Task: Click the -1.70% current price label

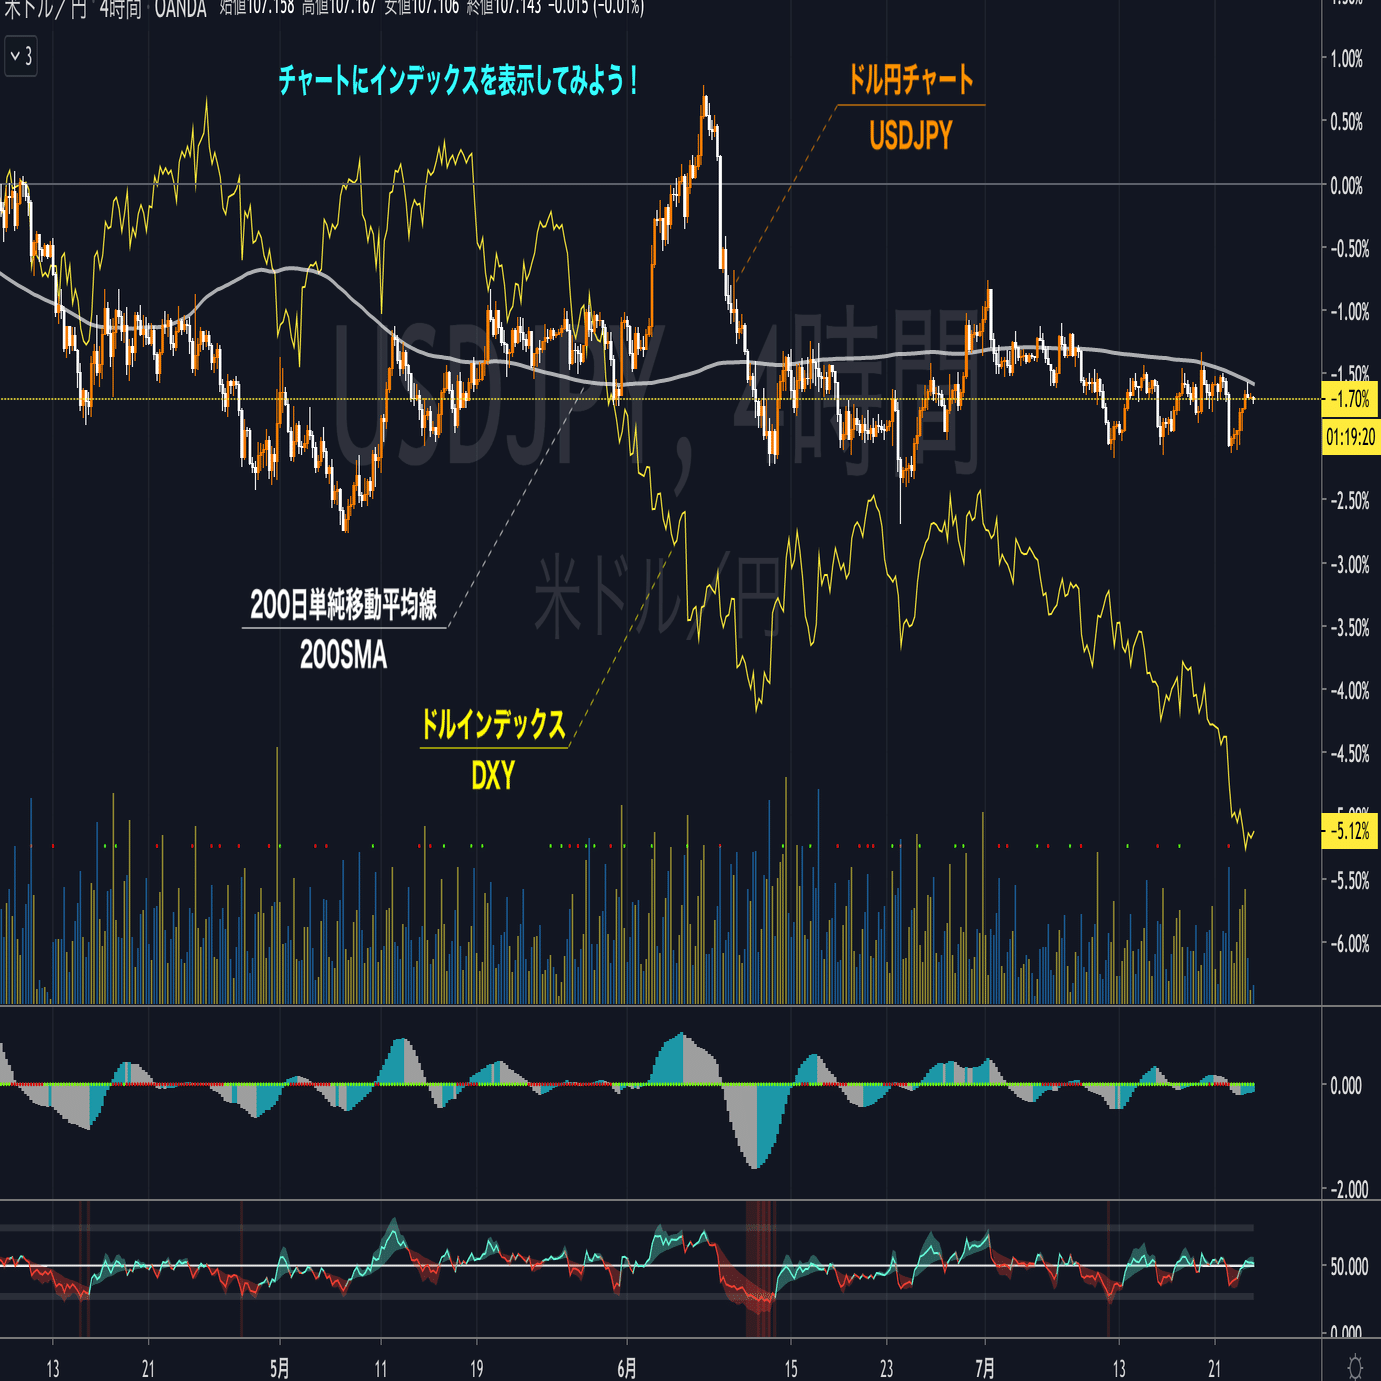Action: point(1350,400)
